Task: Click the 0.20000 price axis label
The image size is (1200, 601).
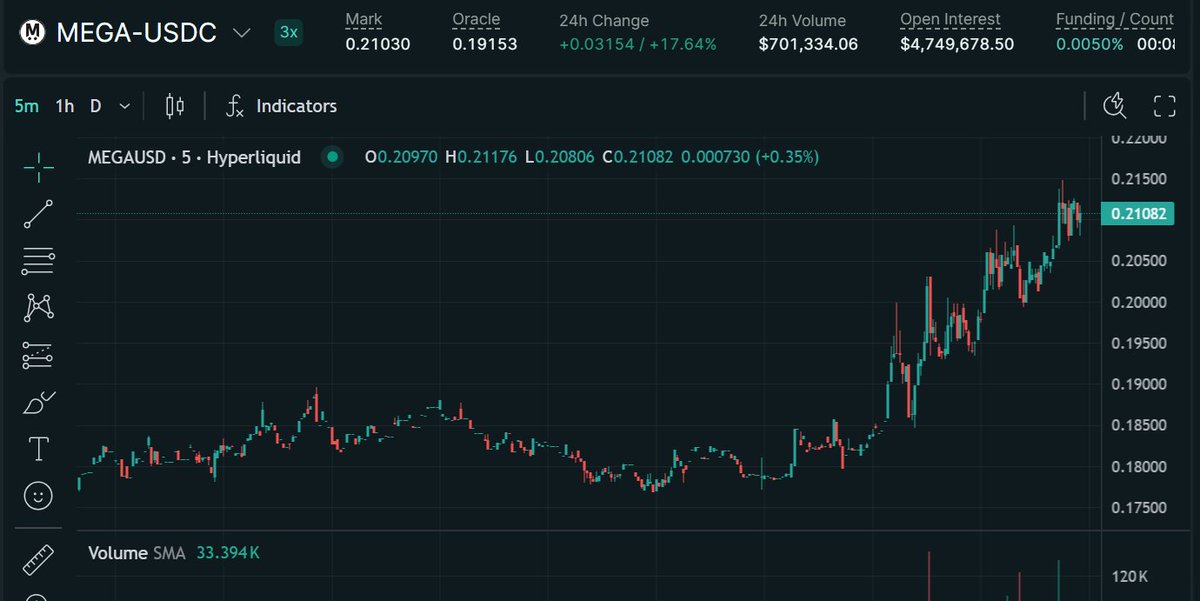Action: click(x=1137, y=302)
